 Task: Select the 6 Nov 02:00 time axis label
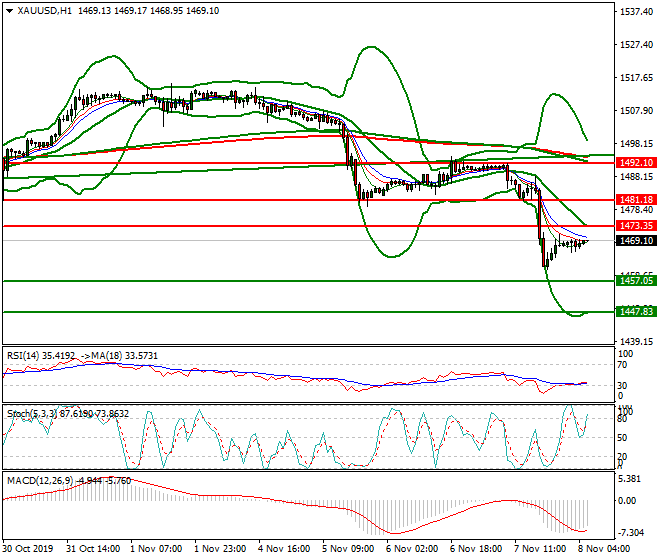coord(412,549)
